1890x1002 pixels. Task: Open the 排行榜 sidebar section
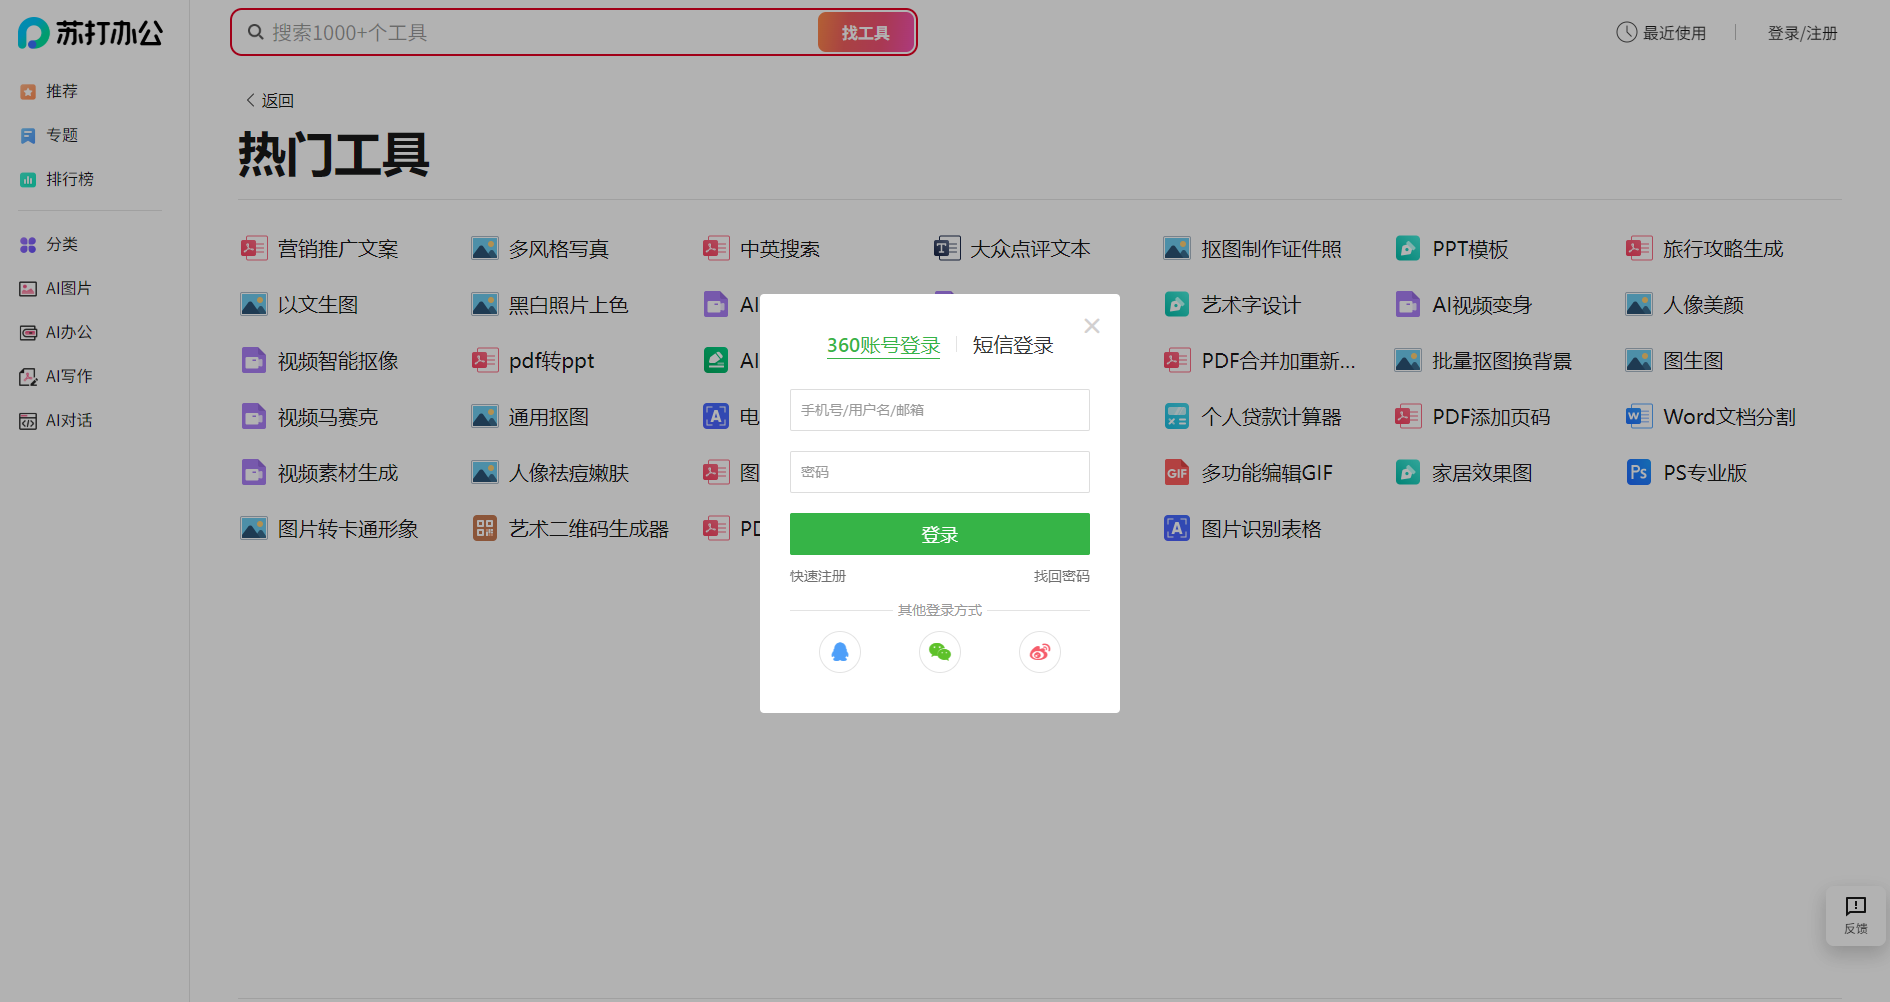click(70, 178)
